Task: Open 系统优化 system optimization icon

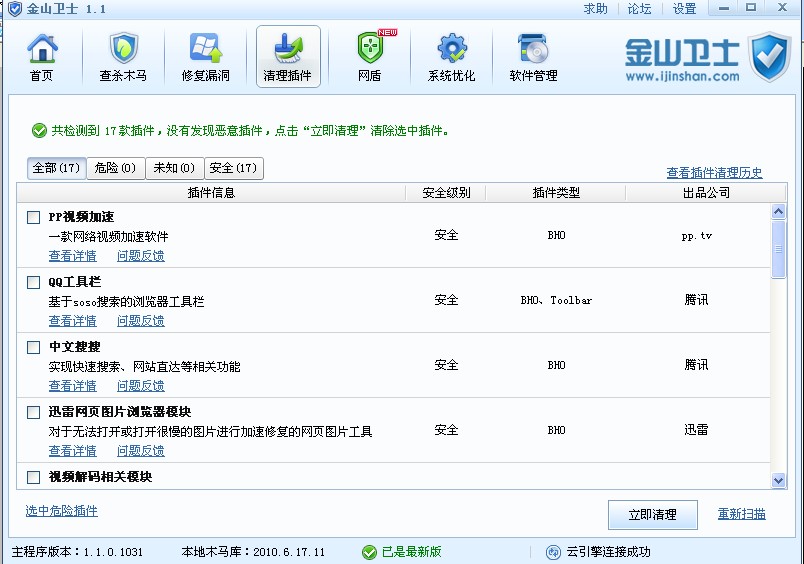Action: tap(452, 56)
